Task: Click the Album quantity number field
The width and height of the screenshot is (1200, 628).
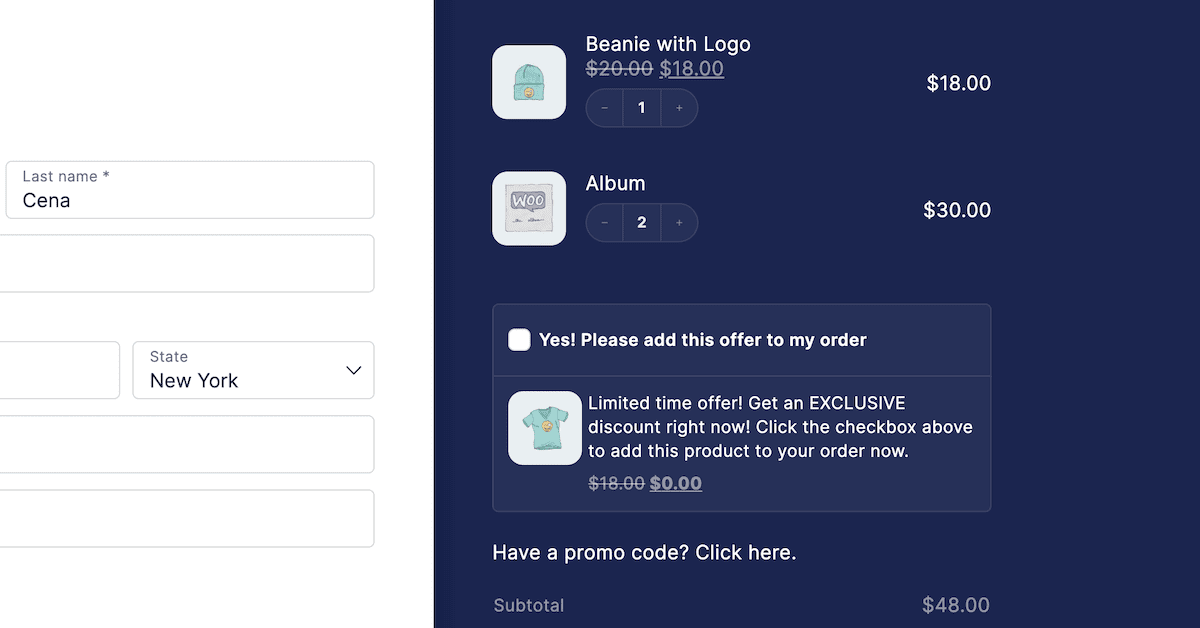Action: pyautogui.click(x=641, y=223)
